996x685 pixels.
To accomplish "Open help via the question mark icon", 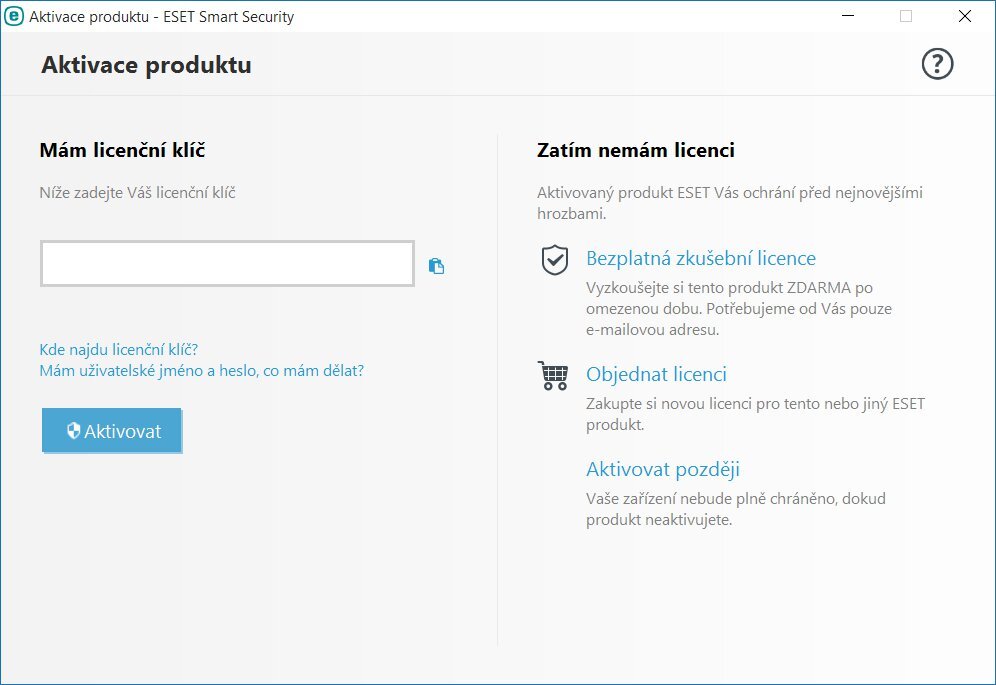I will click(x=937, y=63).
